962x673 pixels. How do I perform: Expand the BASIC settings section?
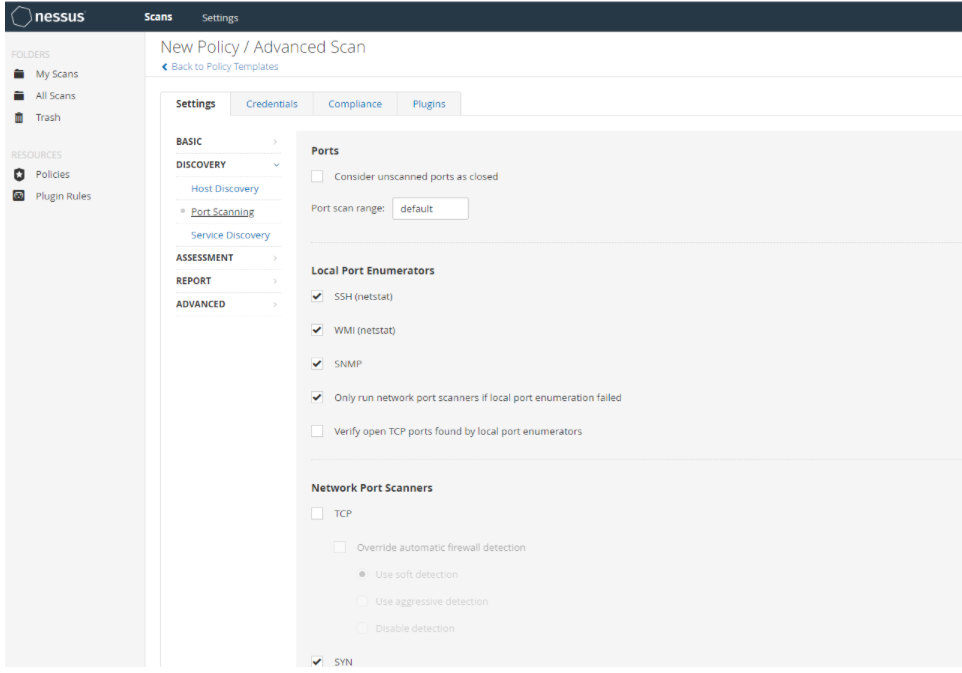tap(228, 142)
